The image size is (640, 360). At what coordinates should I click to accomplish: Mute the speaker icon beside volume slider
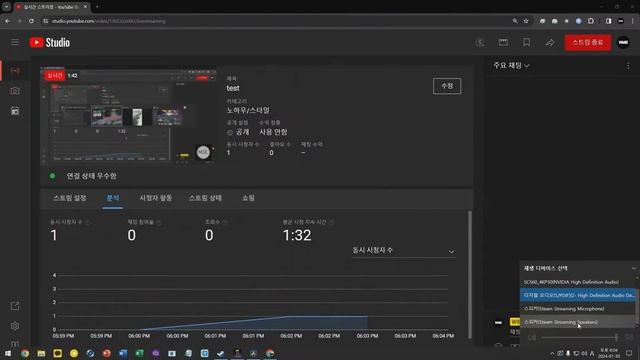531,337
